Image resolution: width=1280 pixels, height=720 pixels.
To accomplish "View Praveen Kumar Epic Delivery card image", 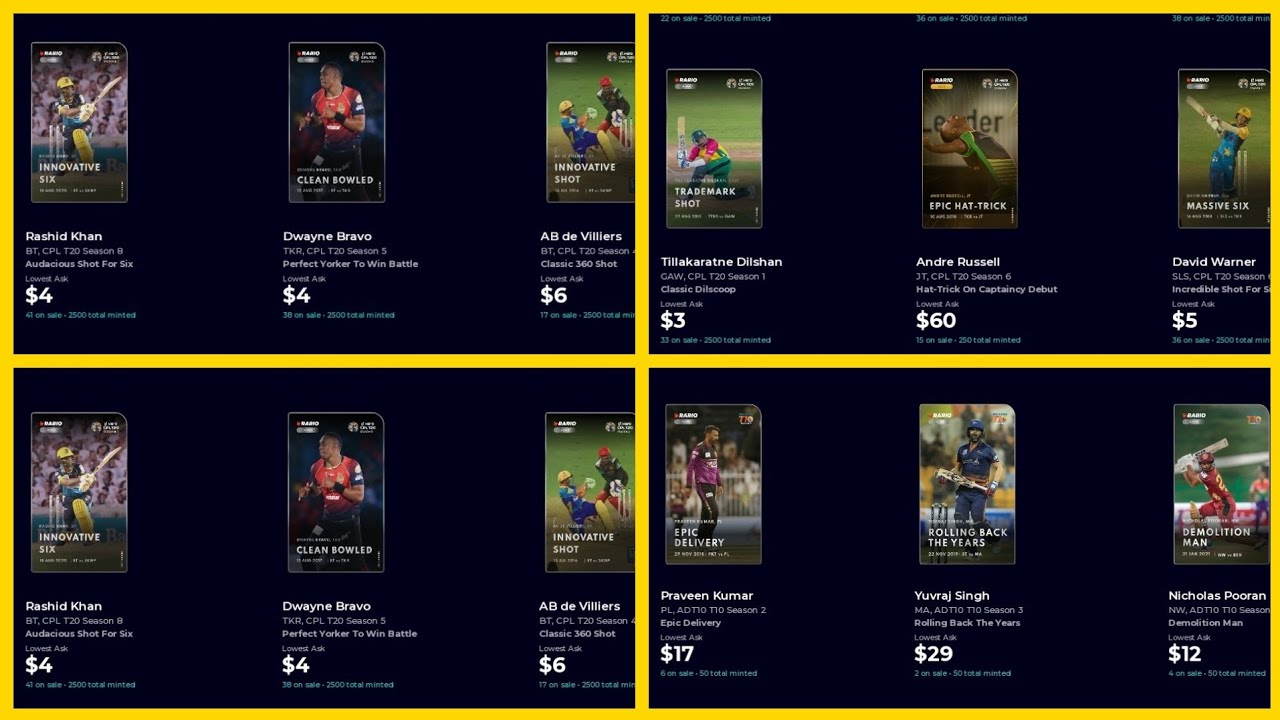I will pos(713,484).
